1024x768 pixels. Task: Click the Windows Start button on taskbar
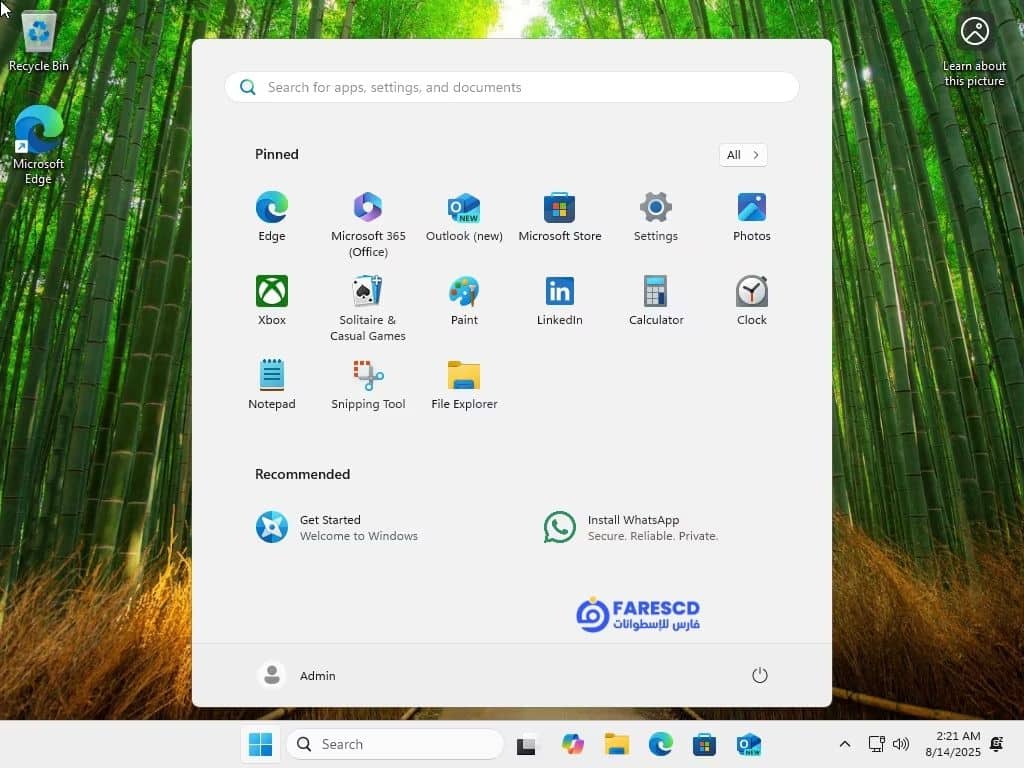pos(261,744)
